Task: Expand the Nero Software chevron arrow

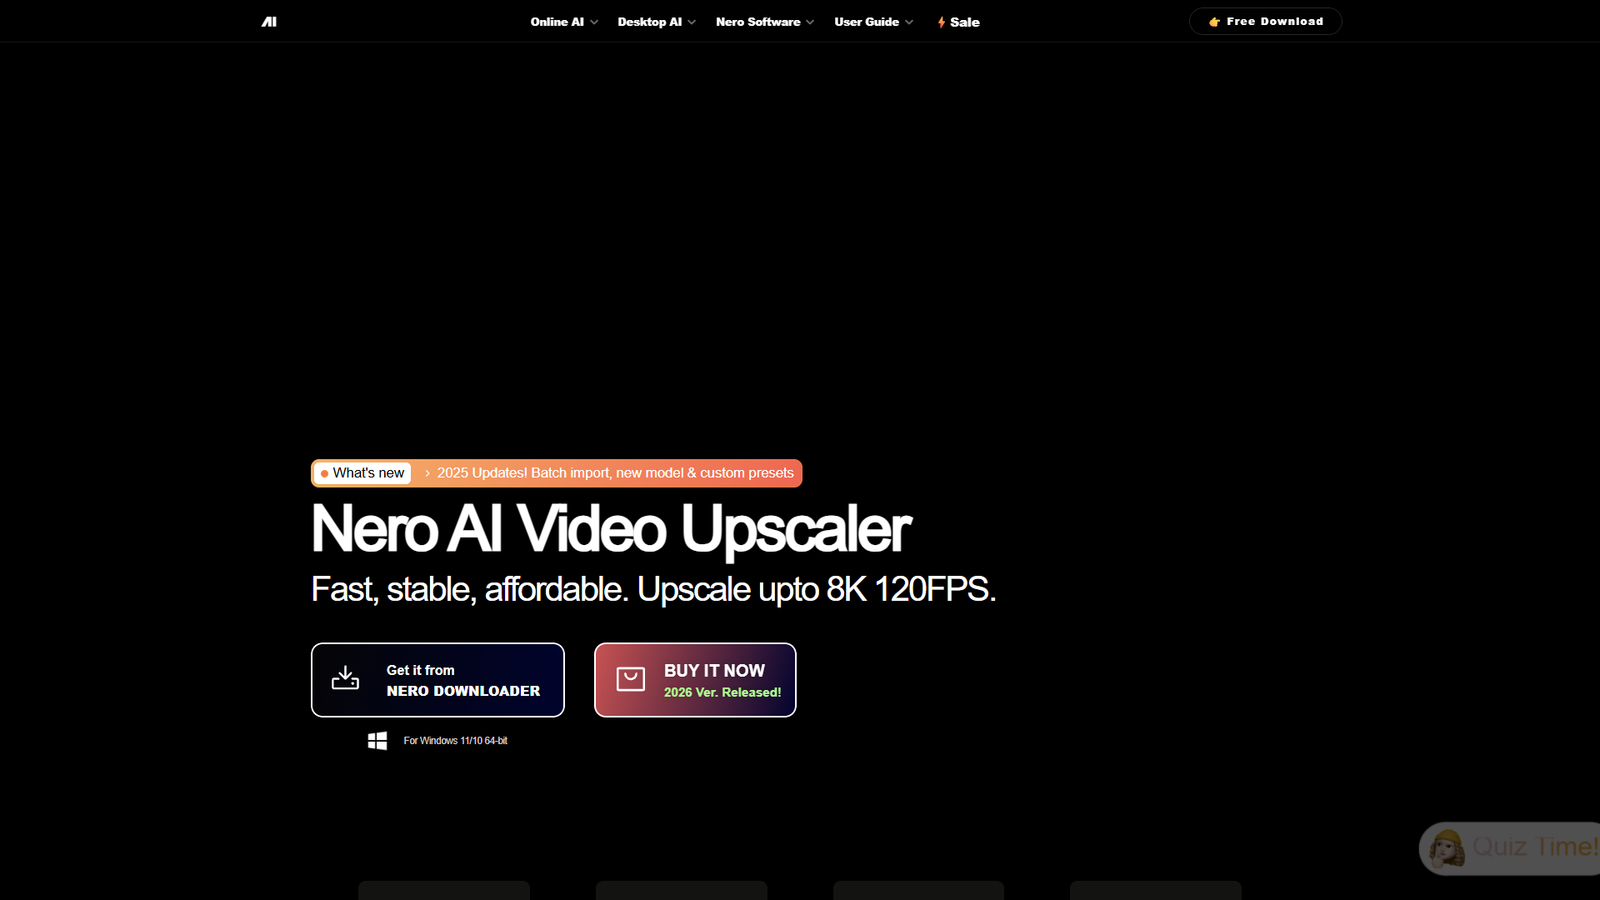Action: 810,22
